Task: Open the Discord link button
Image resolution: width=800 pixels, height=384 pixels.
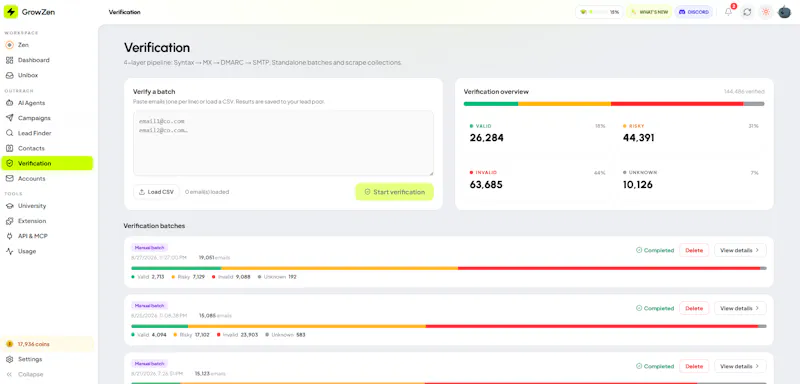Action: click(694, 12)
